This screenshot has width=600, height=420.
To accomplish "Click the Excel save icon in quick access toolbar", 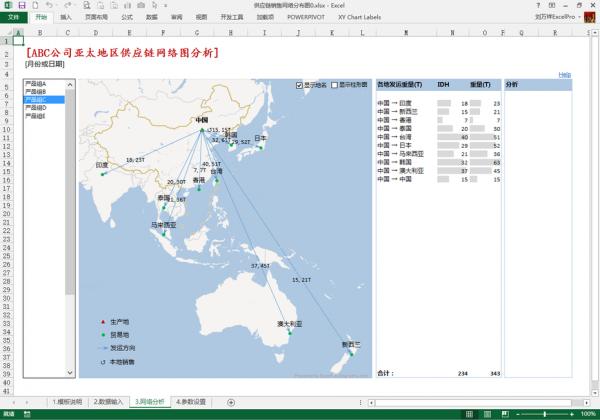I will [x=20, y=5].
